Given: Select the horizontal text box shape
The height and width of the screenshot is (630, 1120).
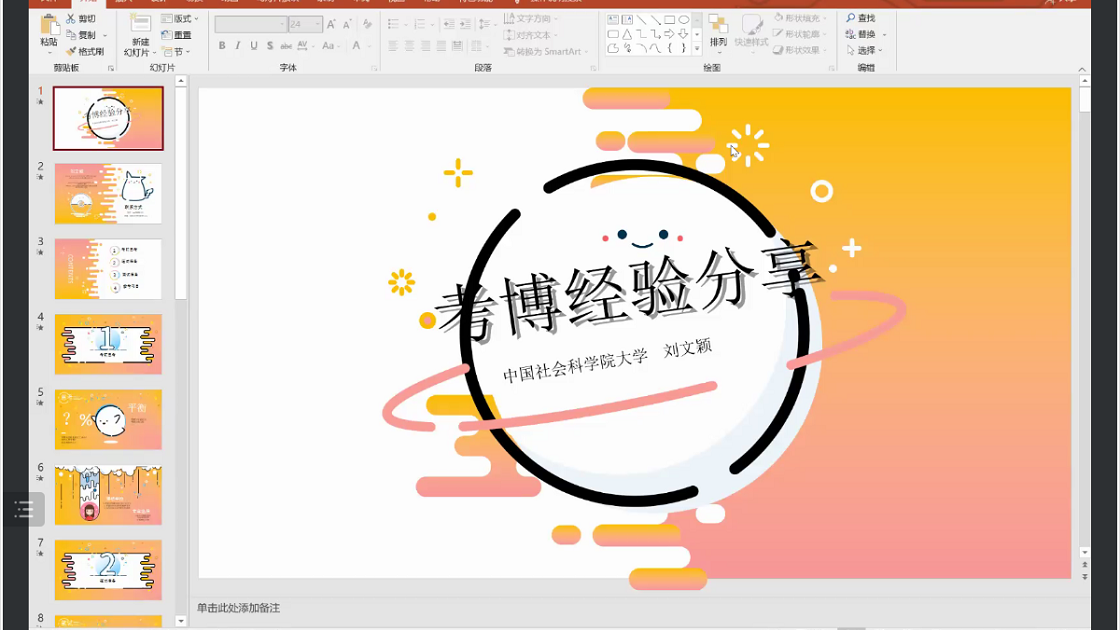Looking at the screenshot, I should pyautogui.click(x=613, y=20).
